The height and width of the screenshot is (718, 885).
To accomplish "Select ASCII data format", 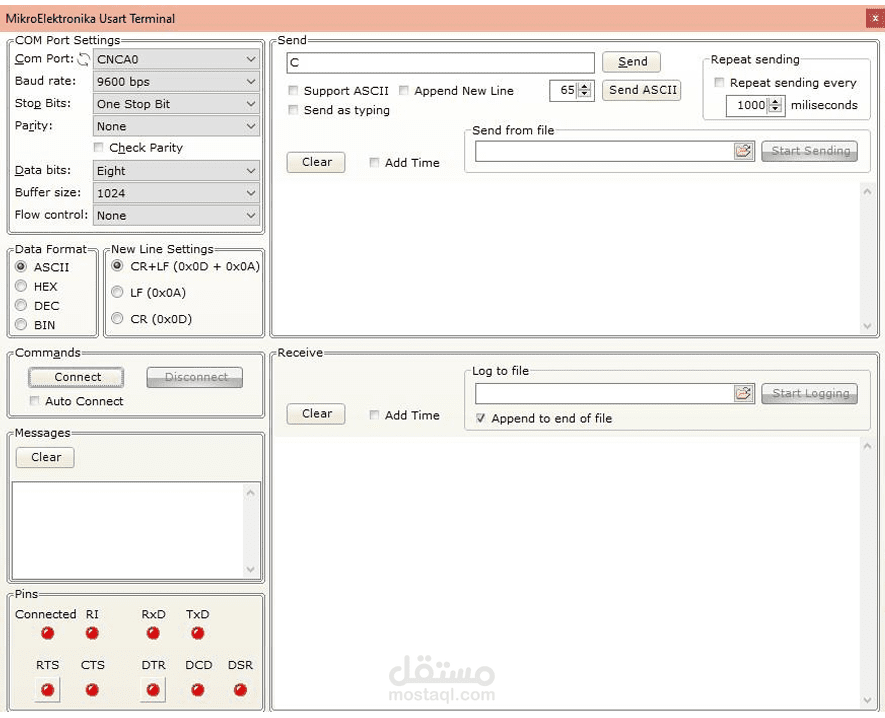I will click(21, 266).
